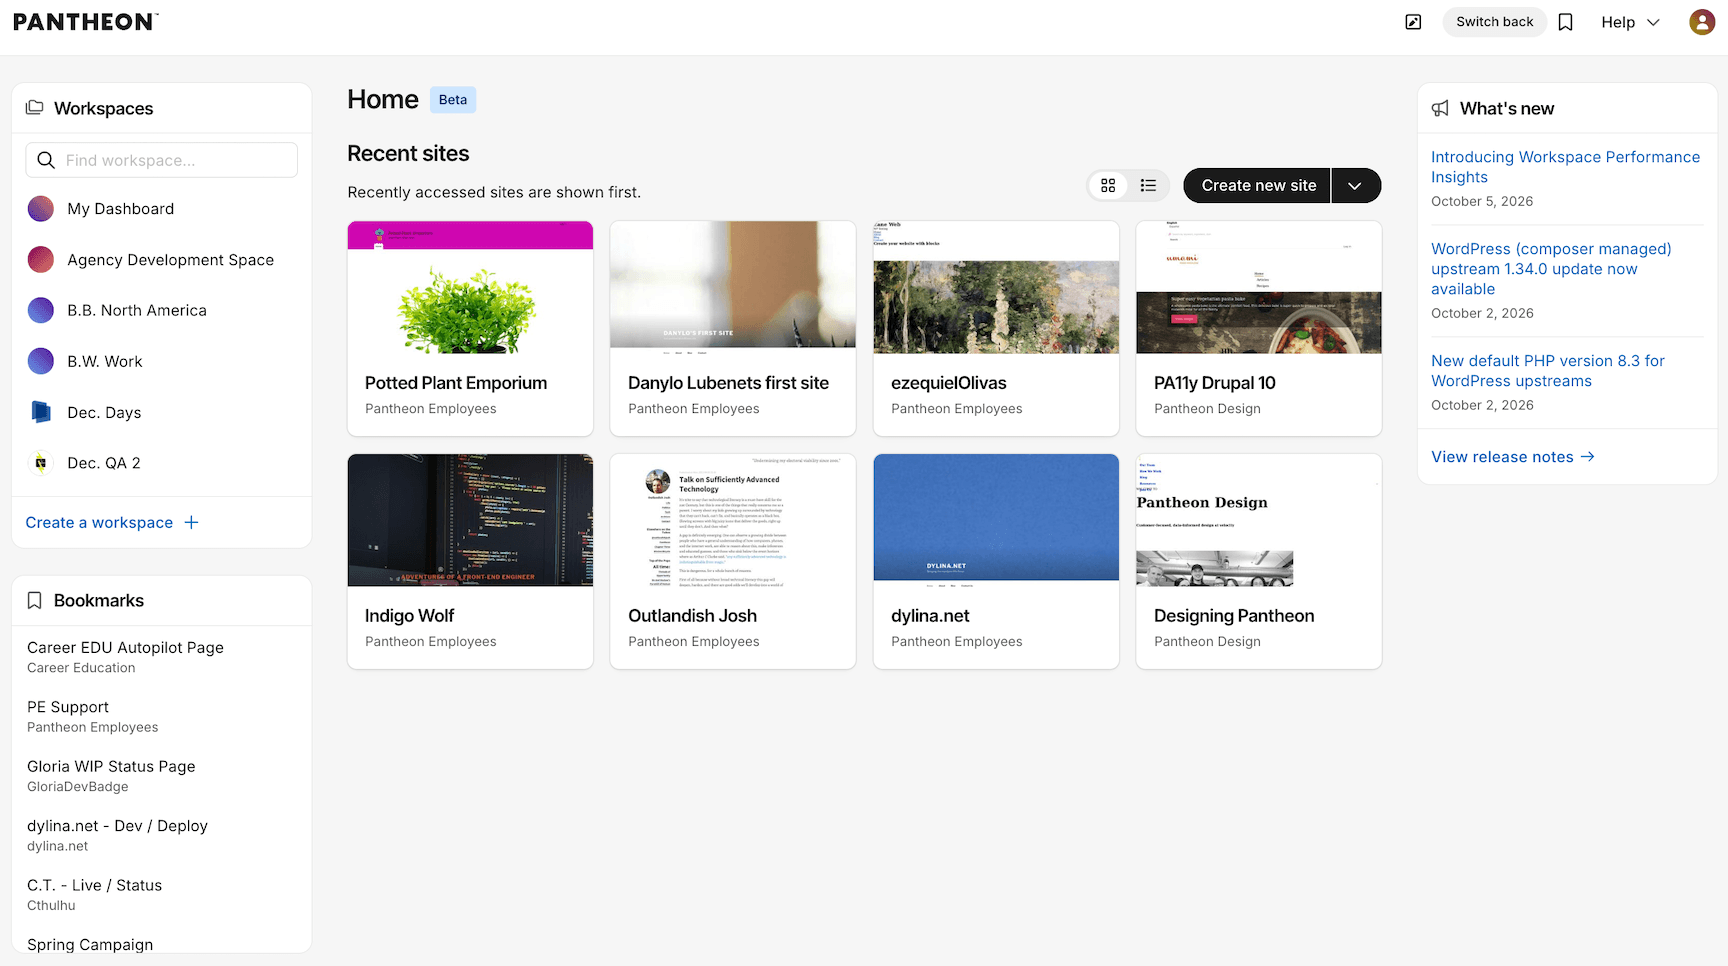Open the PA11y Drupal 10 site card
This screenshot has width=1728, height=966.
1259,328
